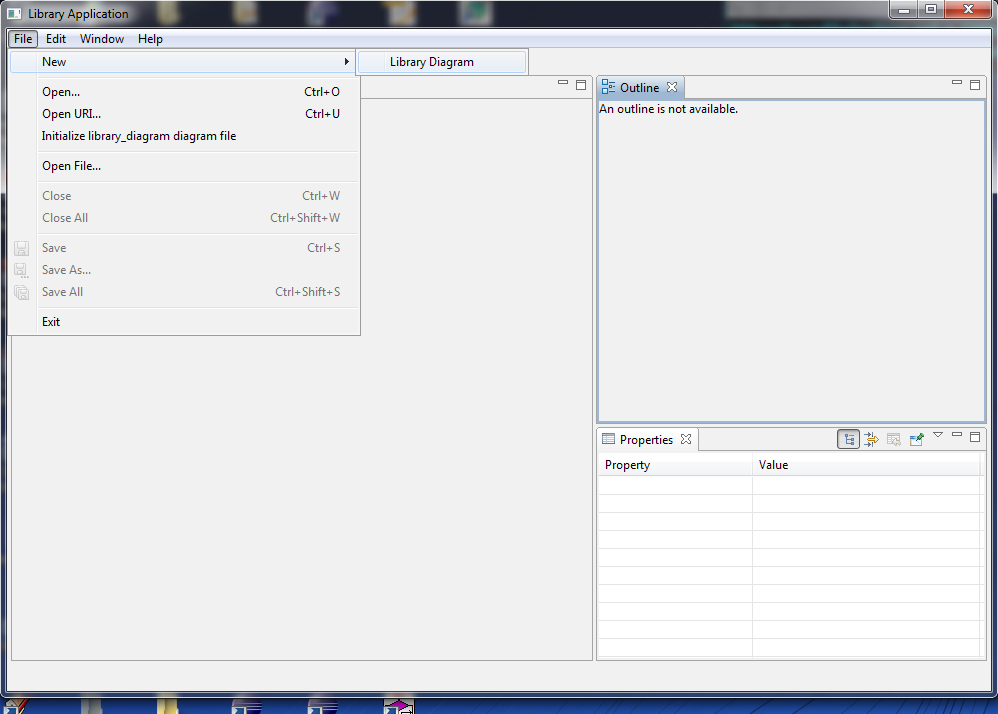998x714 pixels.
Task: Pin Properties view to current selection
Action: coord(917,439)
